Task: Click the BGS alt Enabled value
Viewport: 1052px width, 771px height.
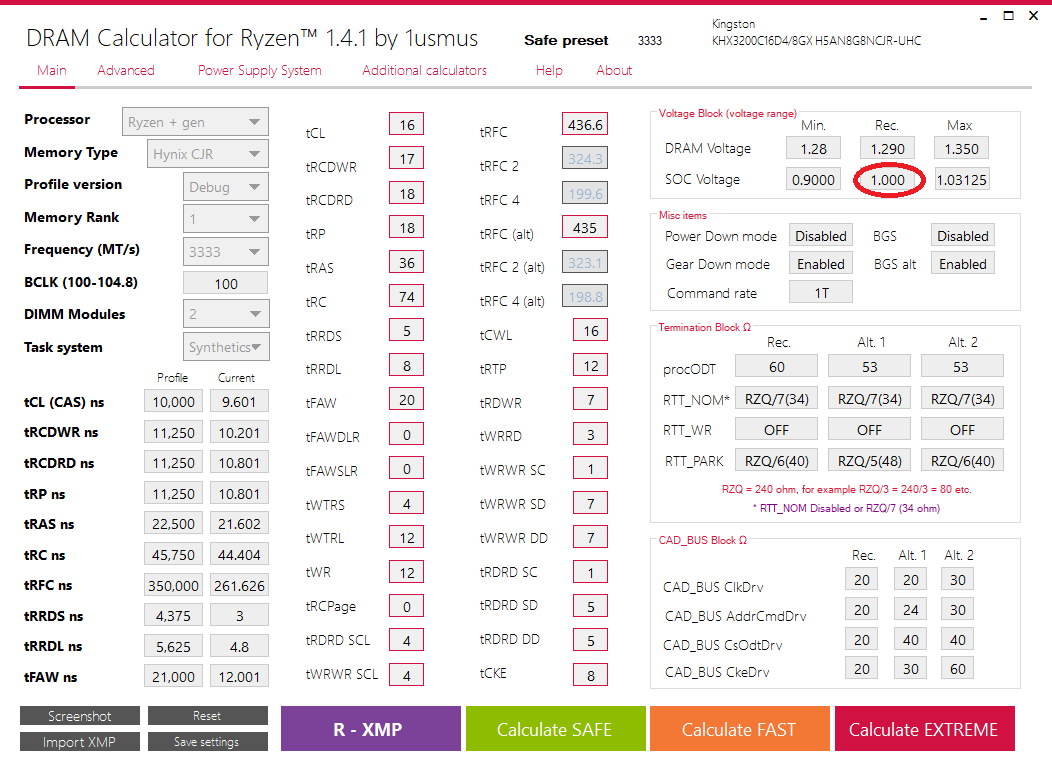Action: tap(963, 264)
